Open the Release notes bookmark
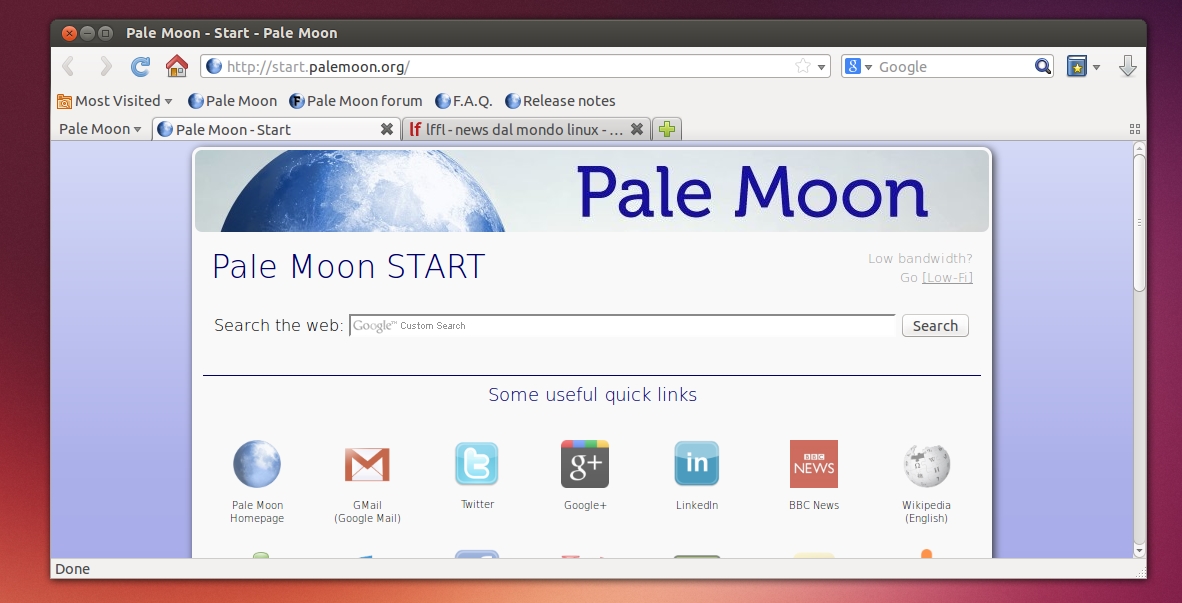Screen dimensions: 1182x603 560,101
